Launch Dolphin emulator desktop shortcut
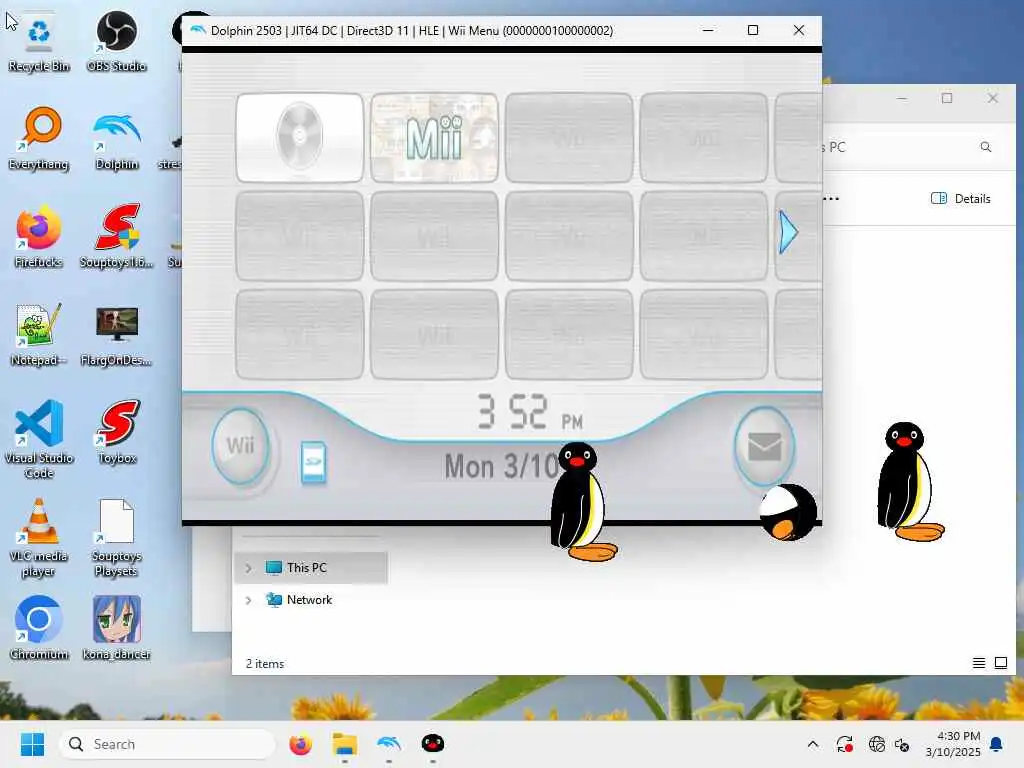 tap(117, 140)
